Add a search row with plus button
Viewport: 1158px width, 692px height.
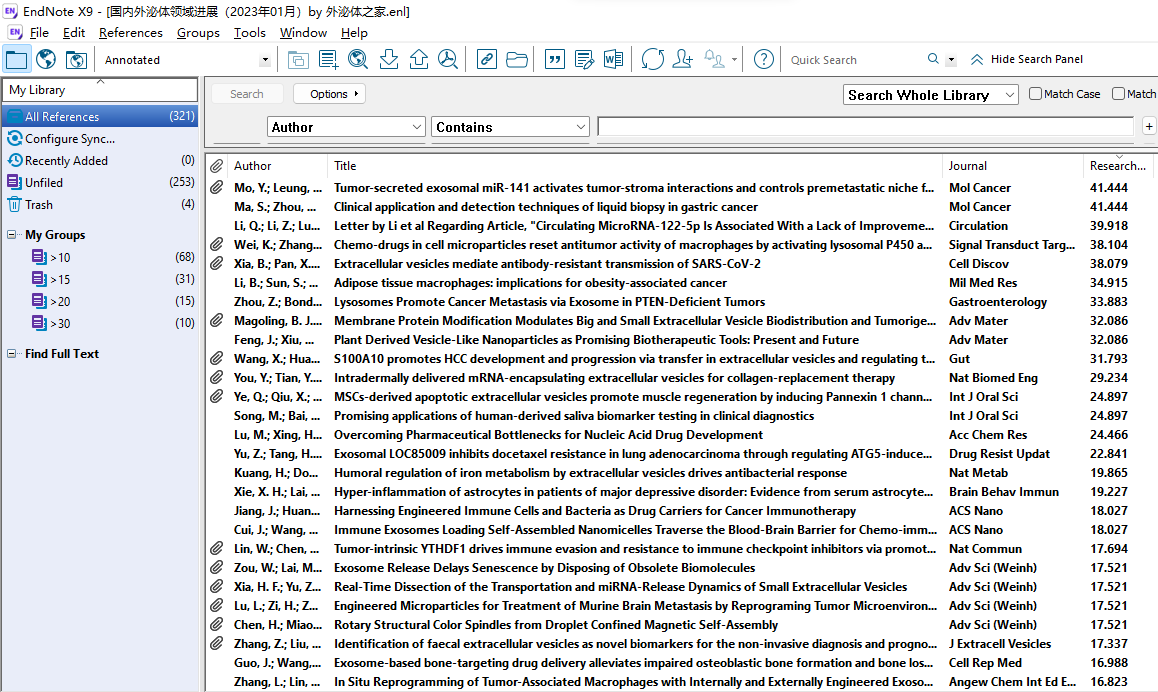coord(1148,126)
